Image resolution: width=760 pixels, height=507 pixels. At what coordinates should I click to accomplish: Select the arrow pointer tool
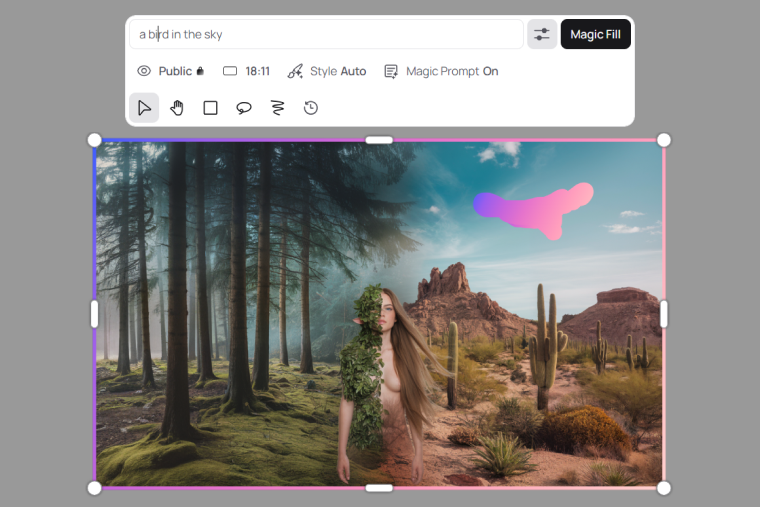point(144,108)
